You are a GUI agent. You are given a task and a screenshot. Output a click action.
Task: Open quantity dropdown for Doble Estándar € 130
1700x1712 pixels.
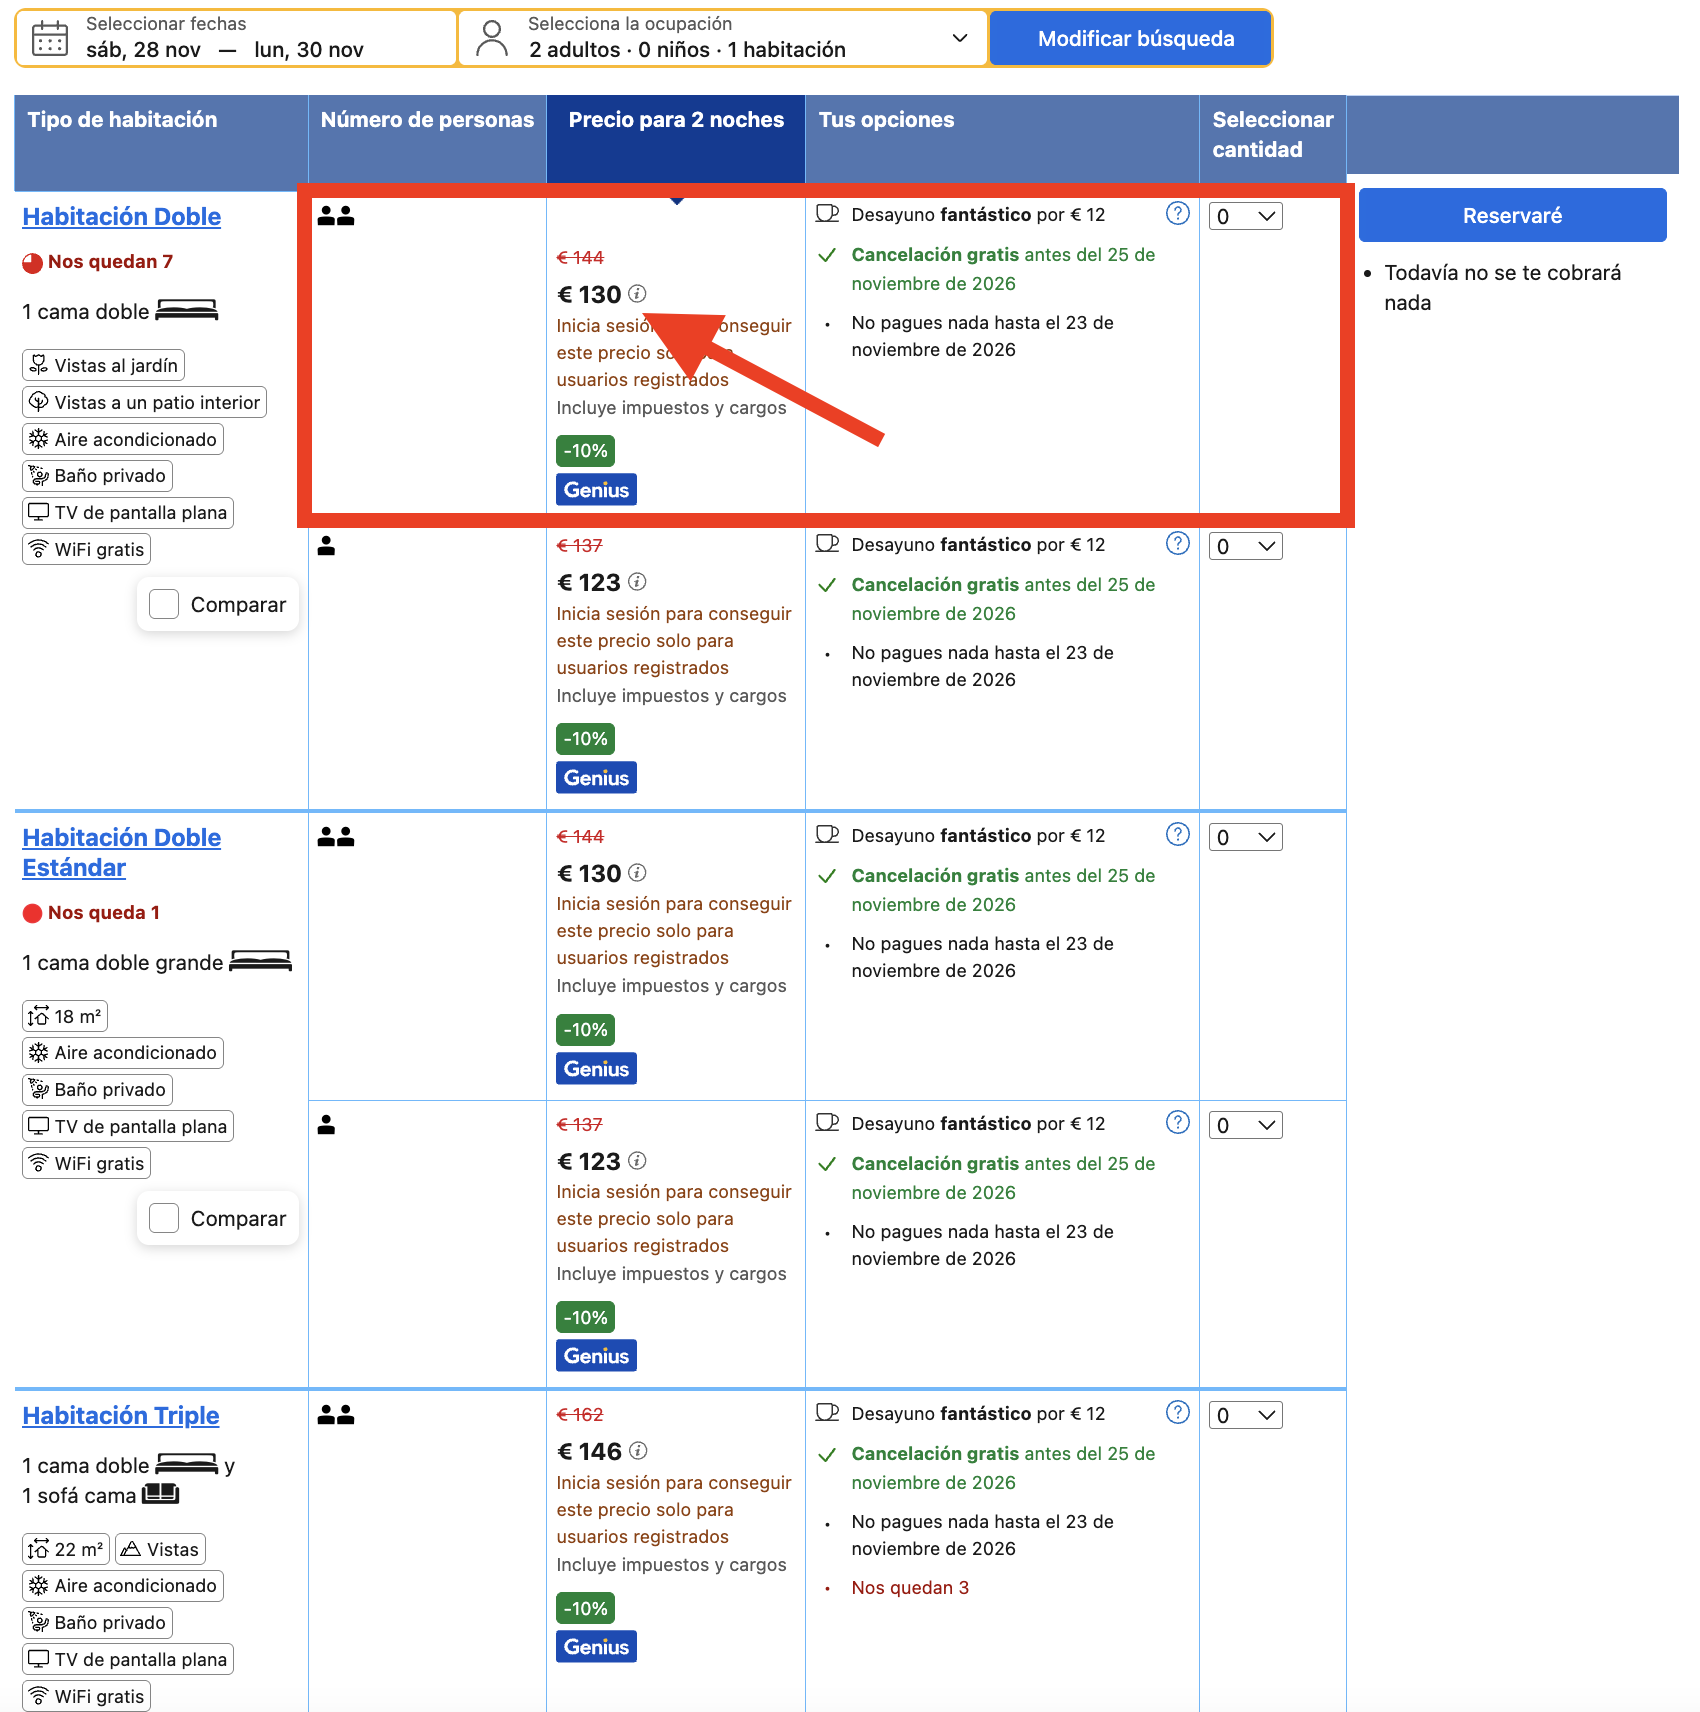click(1246, 837)
